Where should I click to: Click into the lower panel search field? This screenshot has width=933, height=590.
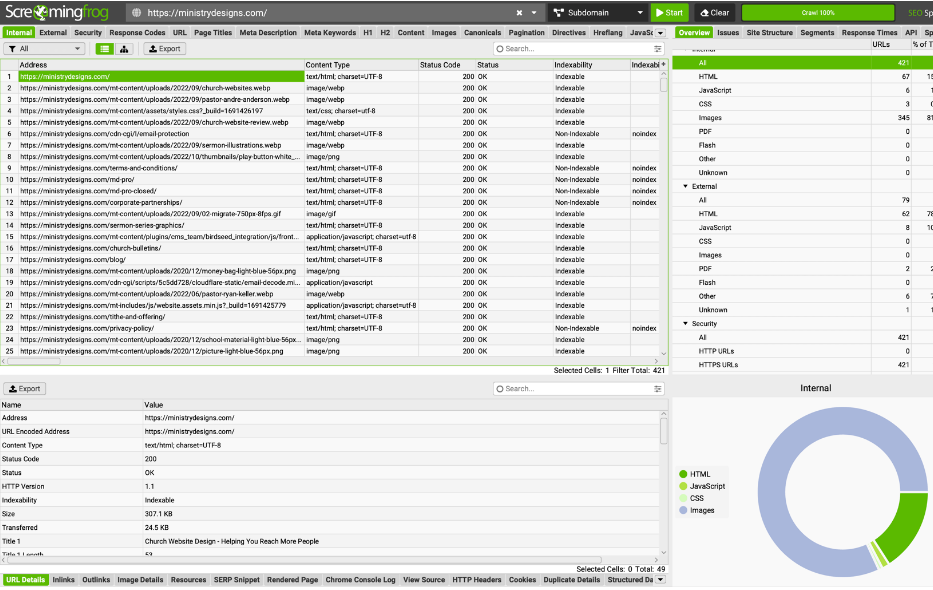[575, 388]
